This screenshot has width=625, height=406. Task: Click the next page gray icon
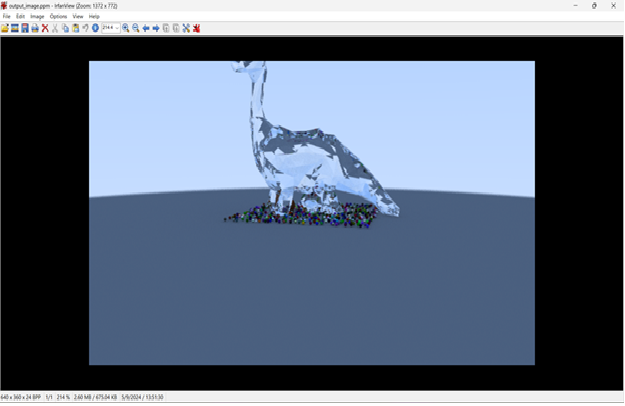tap(176, 28)
